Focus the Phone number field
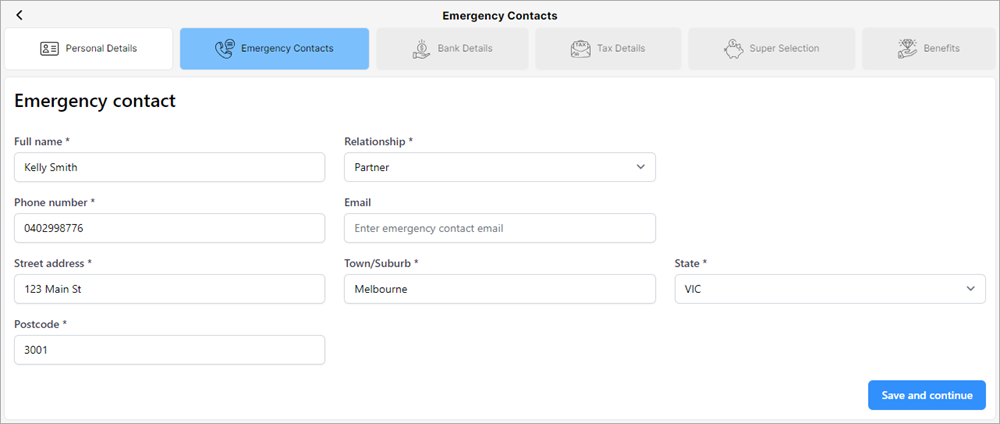This screenshot has height=424, width=1000. pyautogui.click(x=170, y=228)
